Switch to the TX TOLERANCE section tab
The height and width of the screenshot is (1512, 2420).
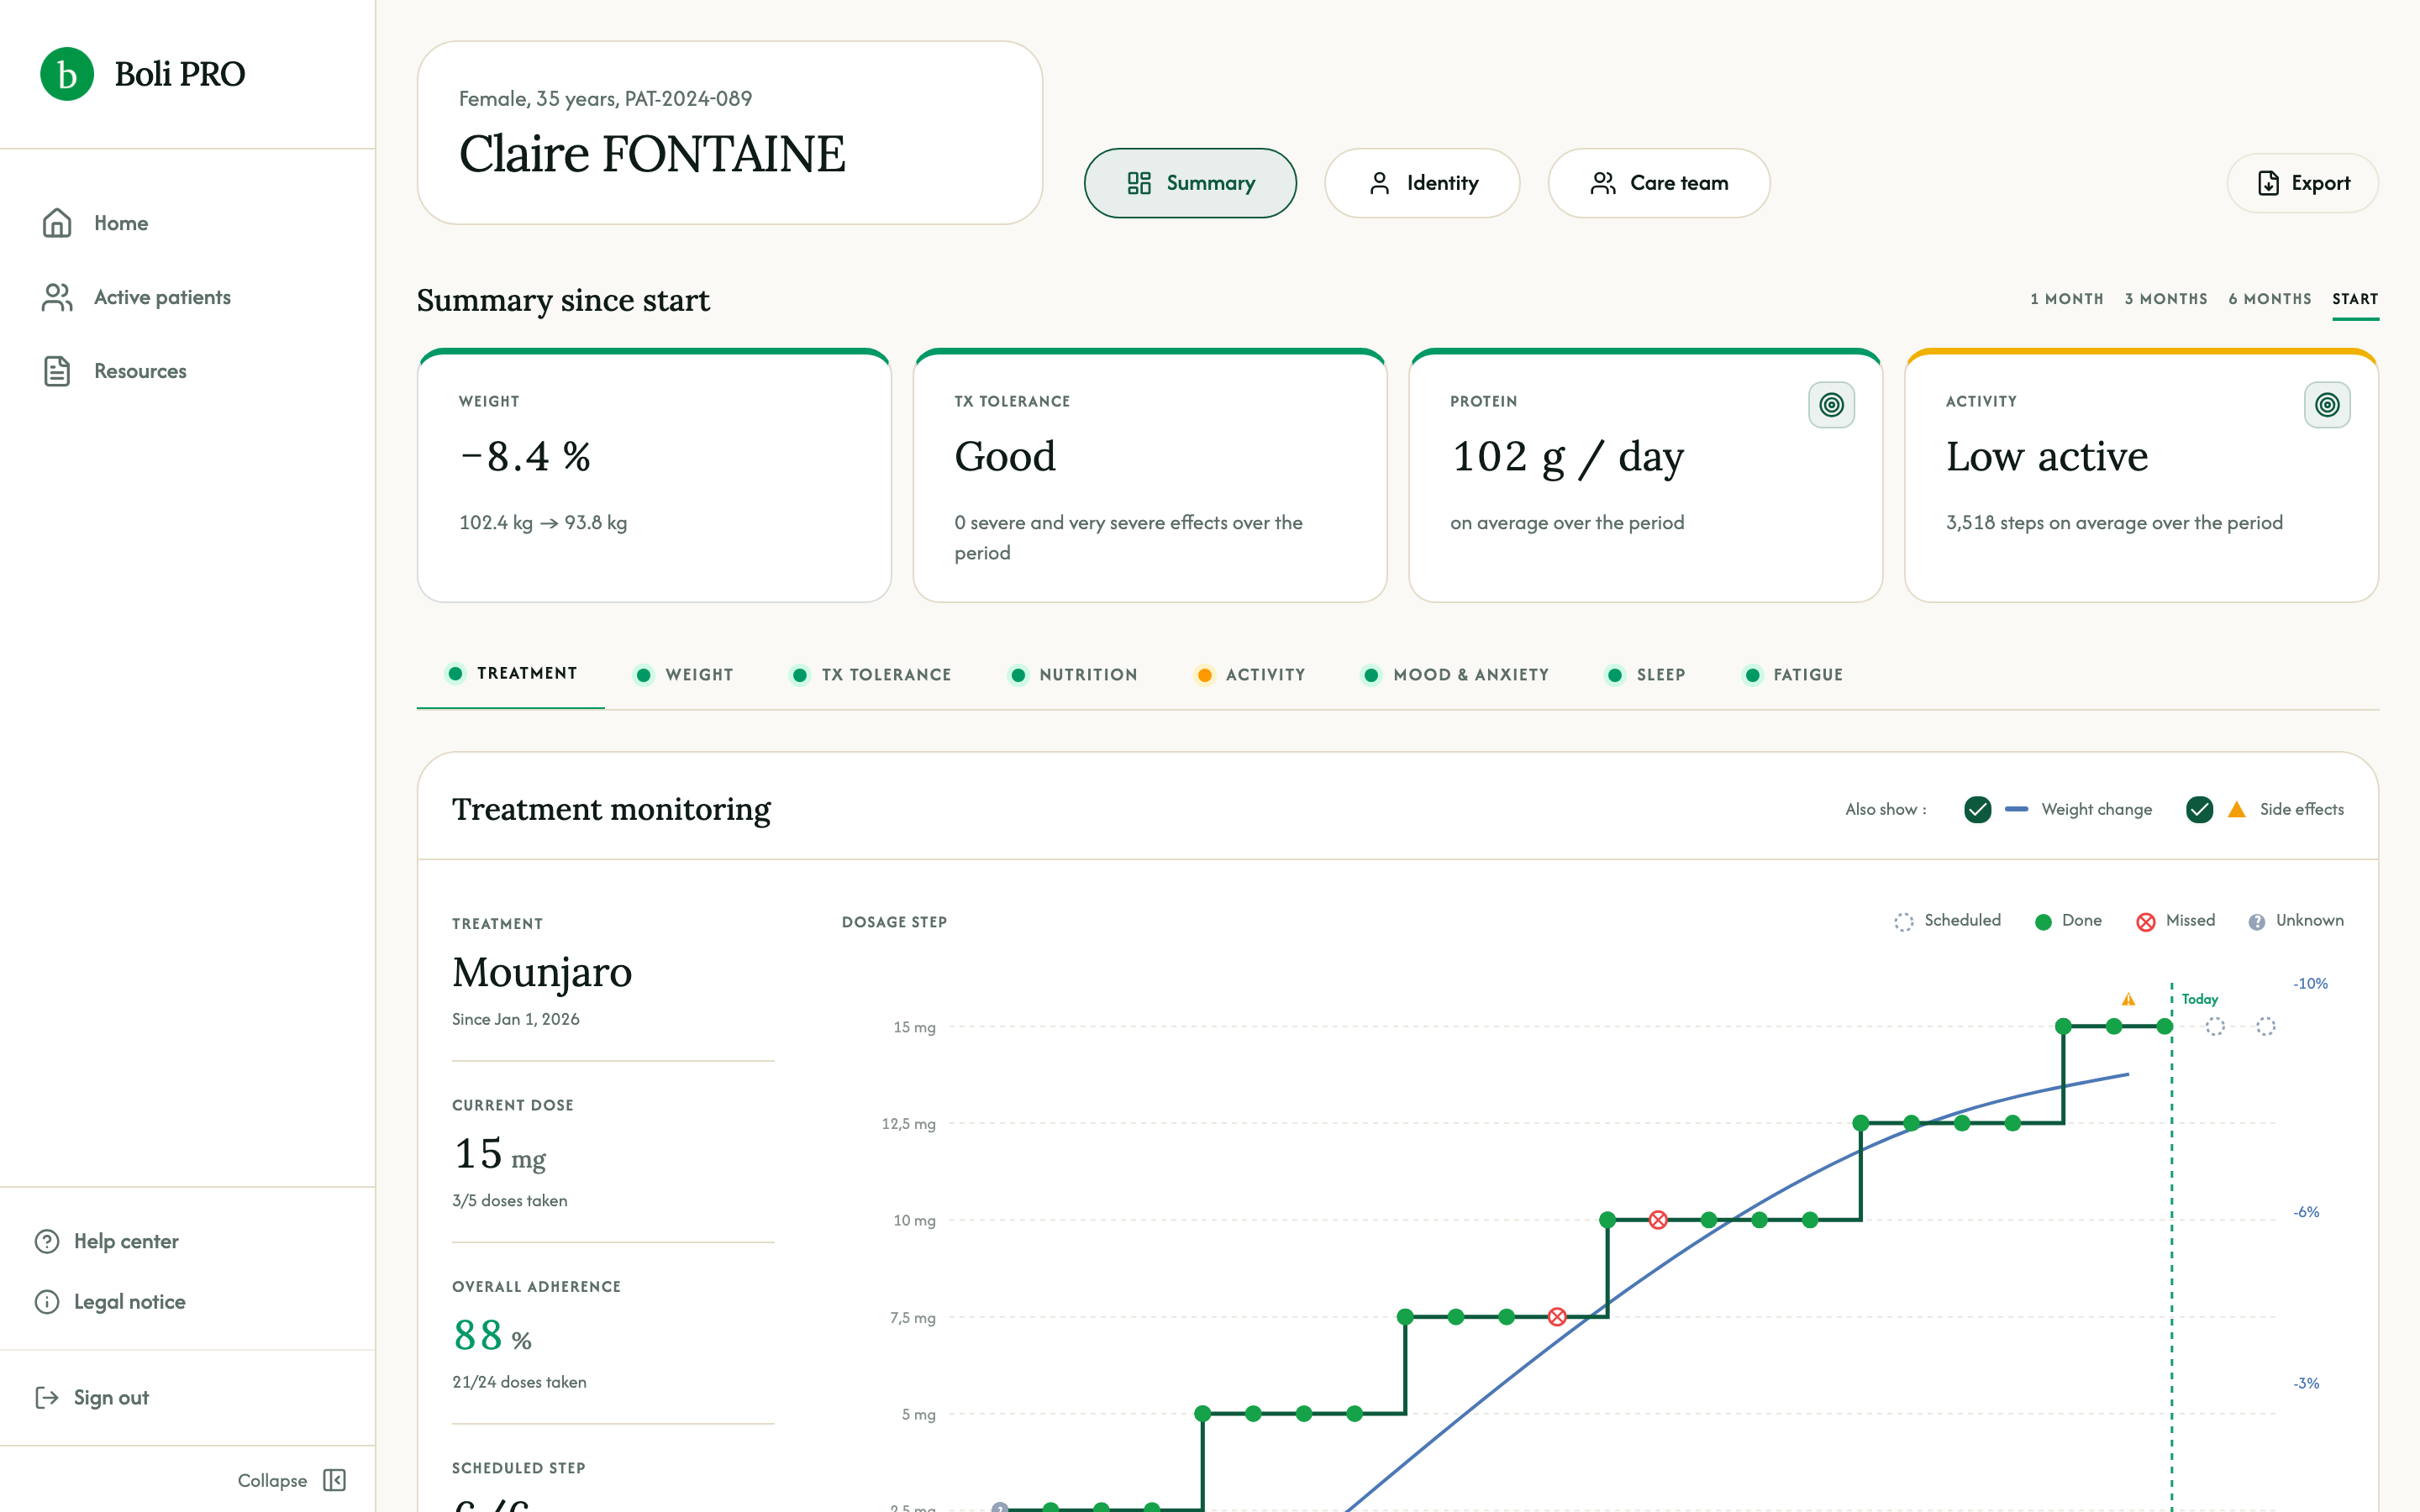(x=870, y=675)
